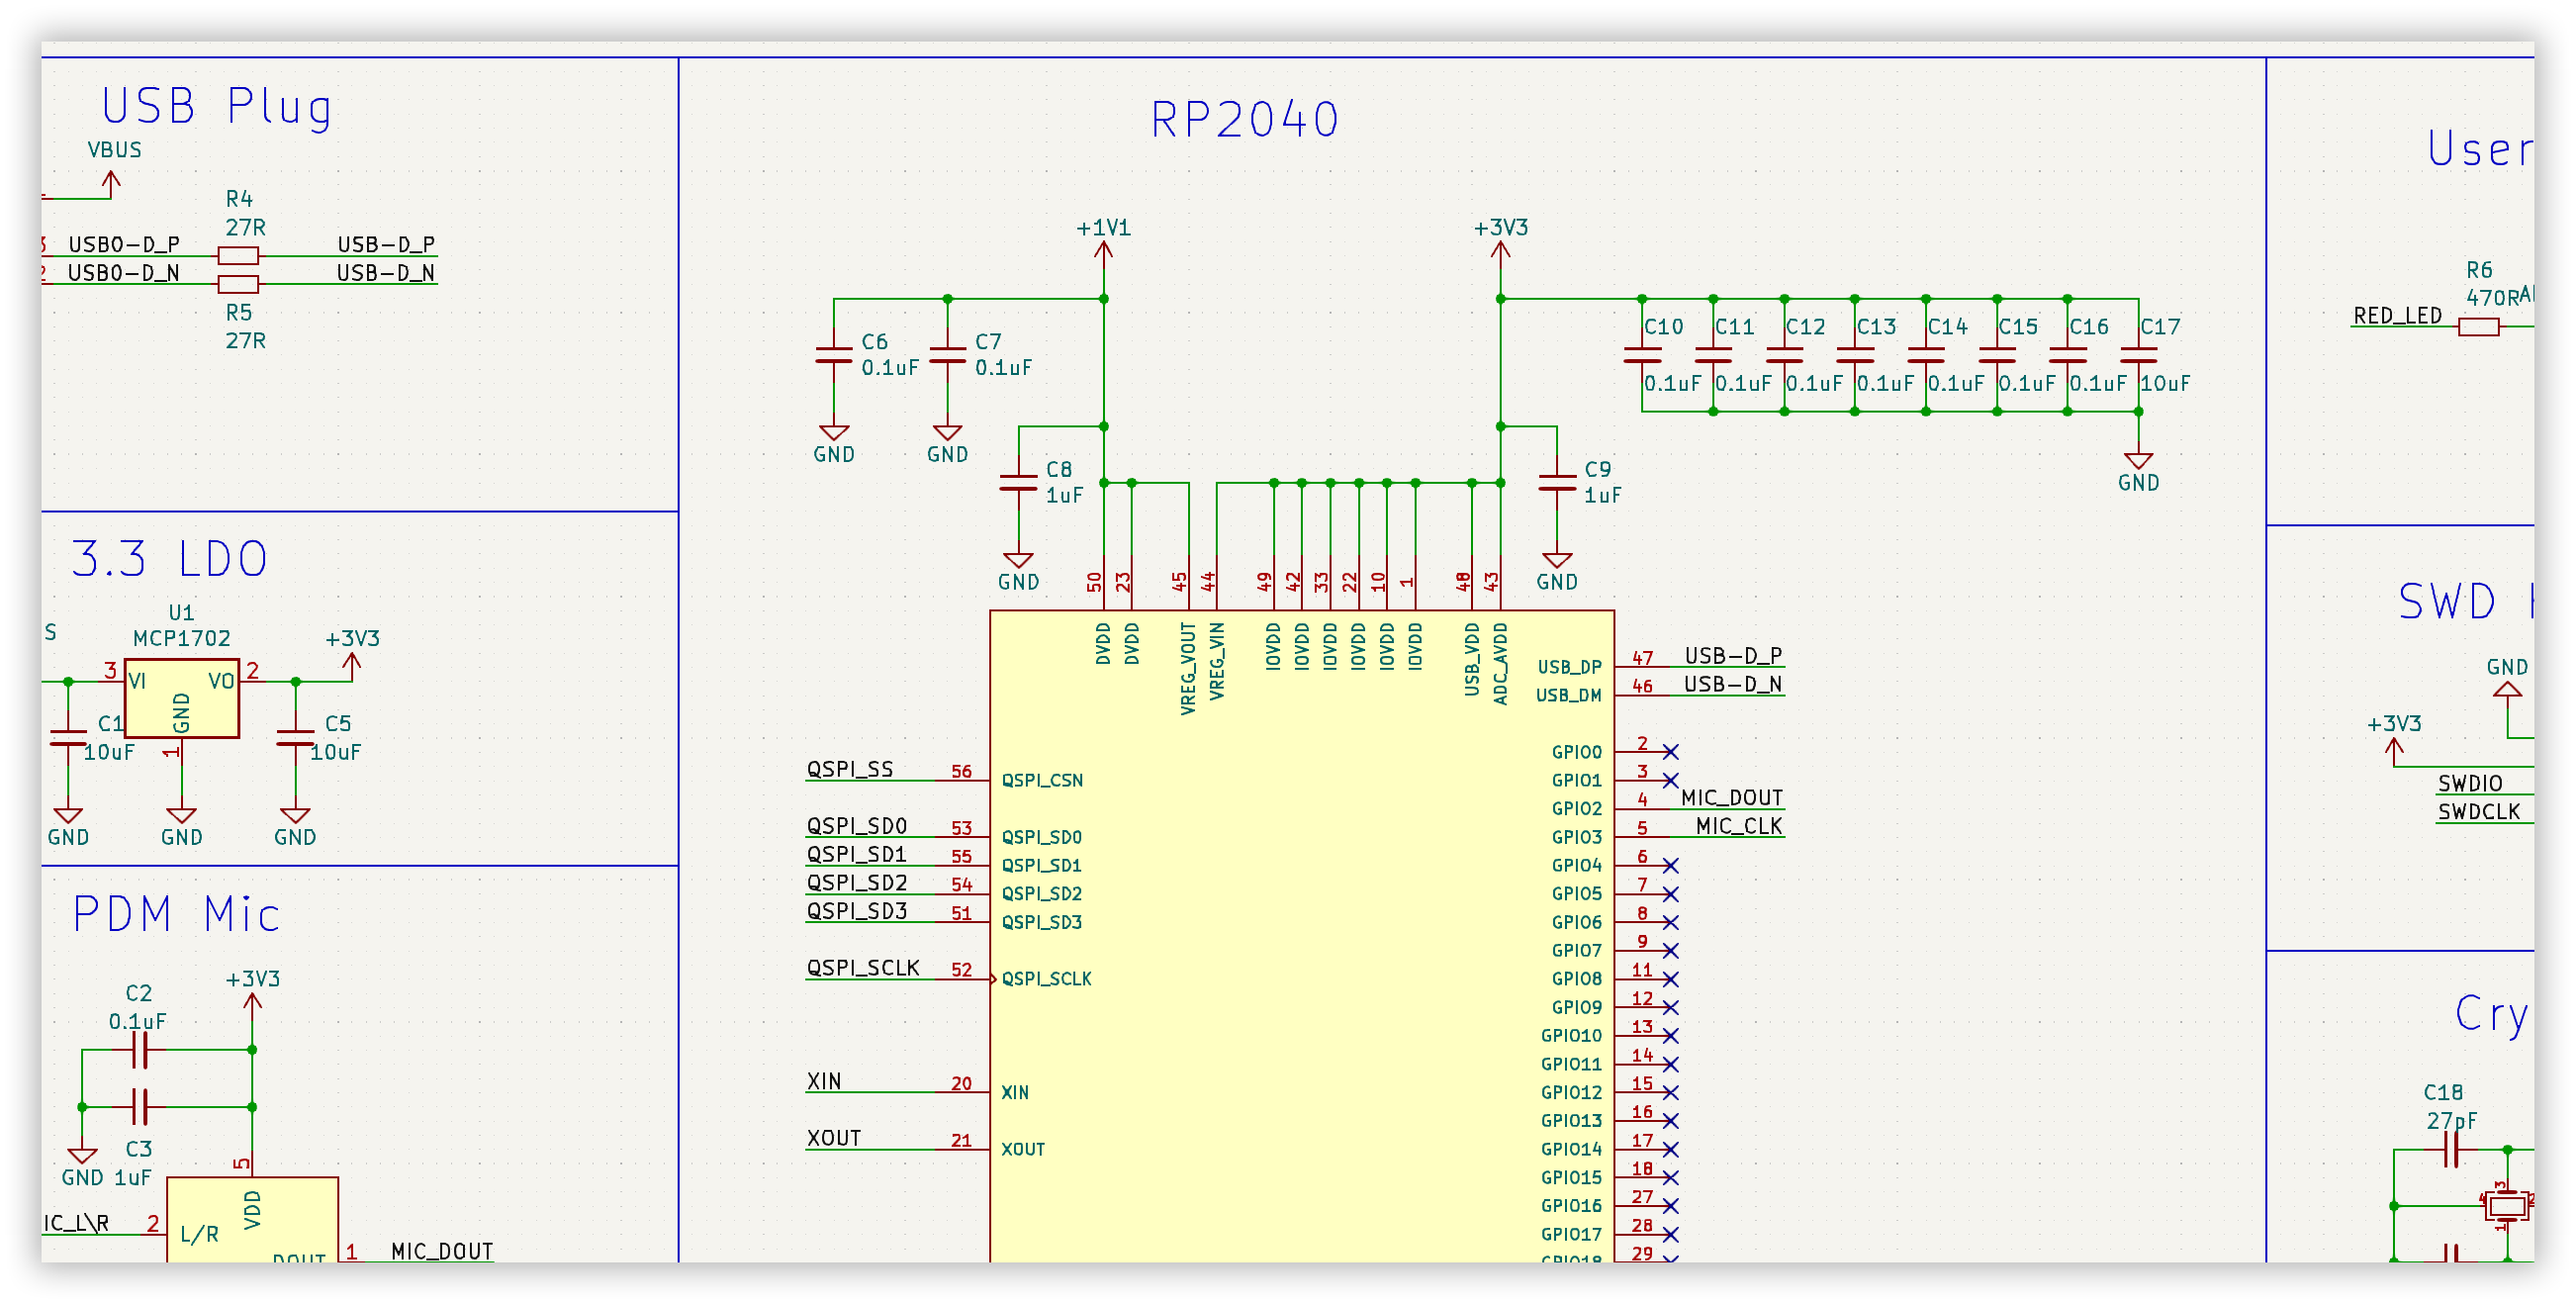Select USB-D_N label at pin 46
The image size is (2576, 1304).
(x=1733, y=683)
